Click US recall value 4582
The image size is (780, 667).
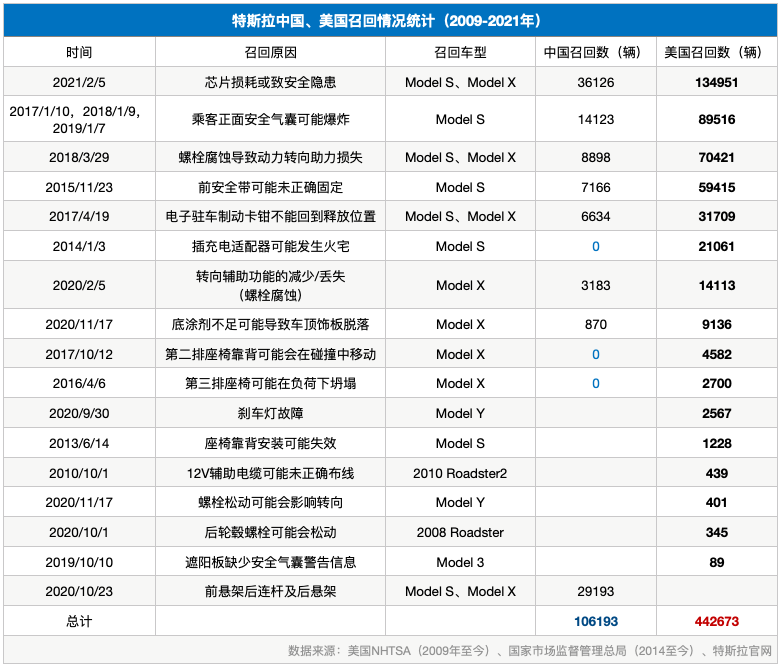(x=716, y=354)
